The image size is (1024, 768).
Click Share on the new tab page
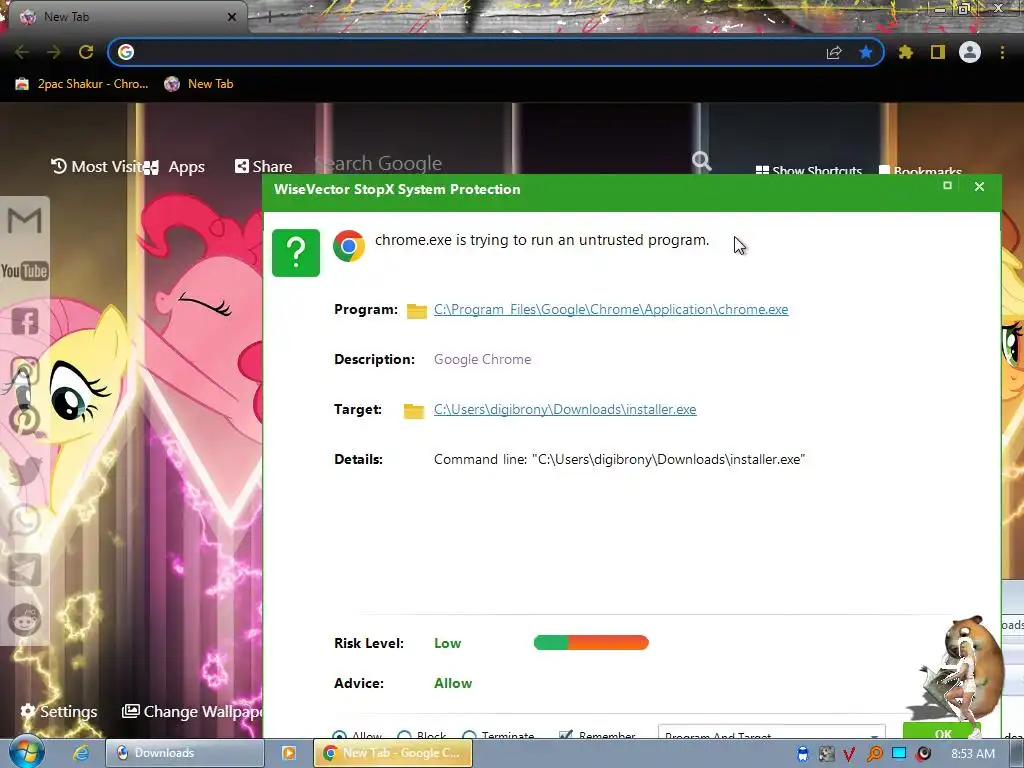pyautogui.click(x=263, y=167)
